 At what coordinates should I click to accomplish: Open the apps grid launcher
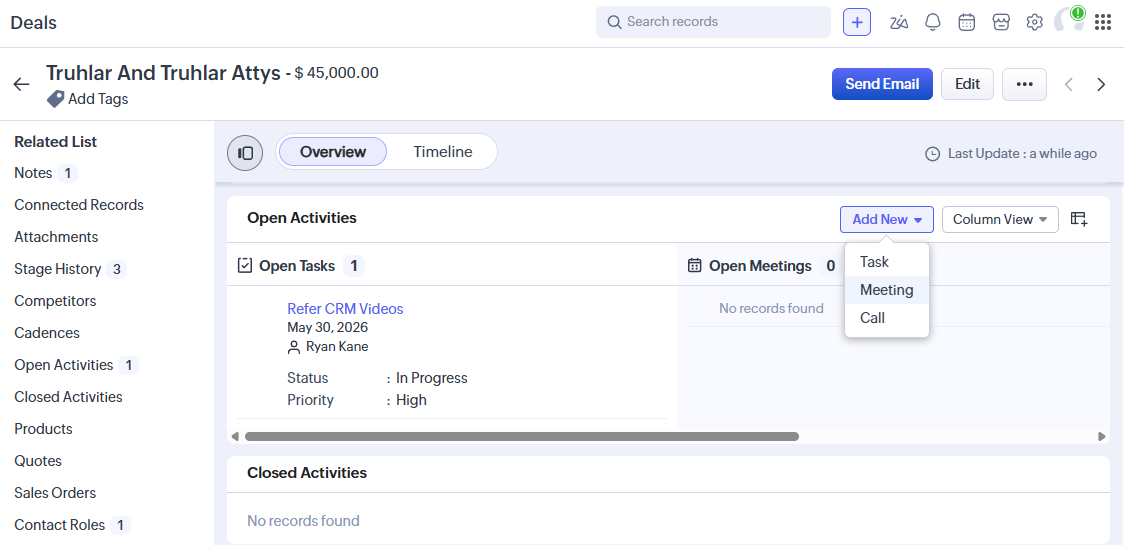click(1102, 22)
